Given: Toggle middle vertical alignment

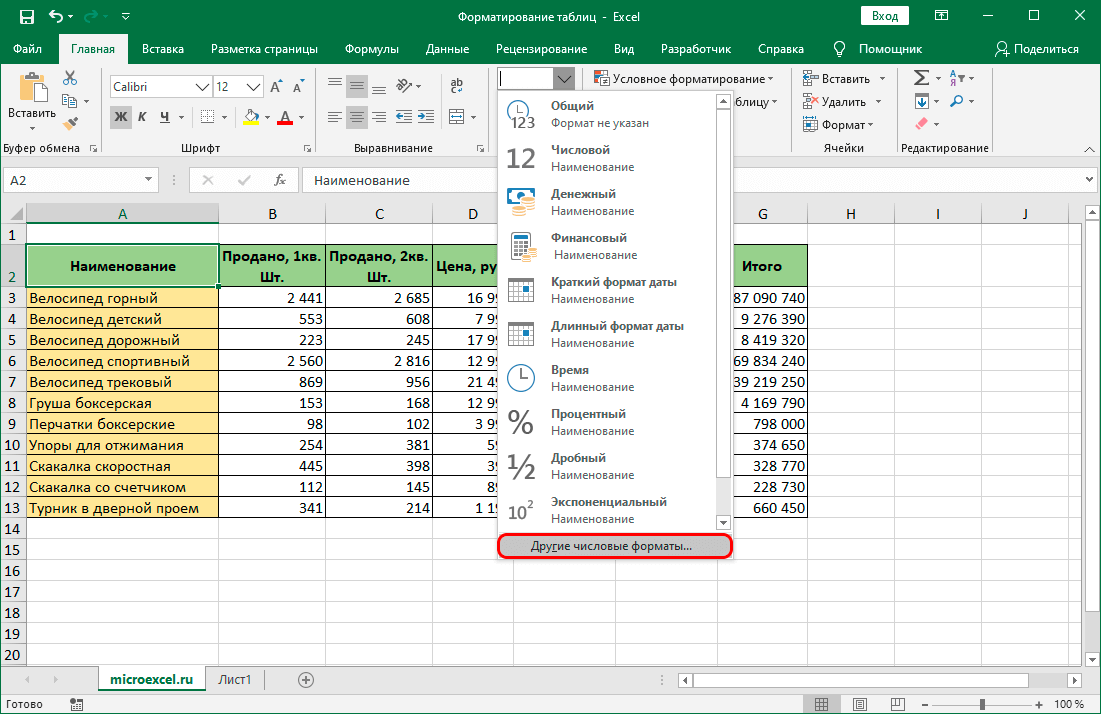Looking at the screenshot, I should [357, 86].
